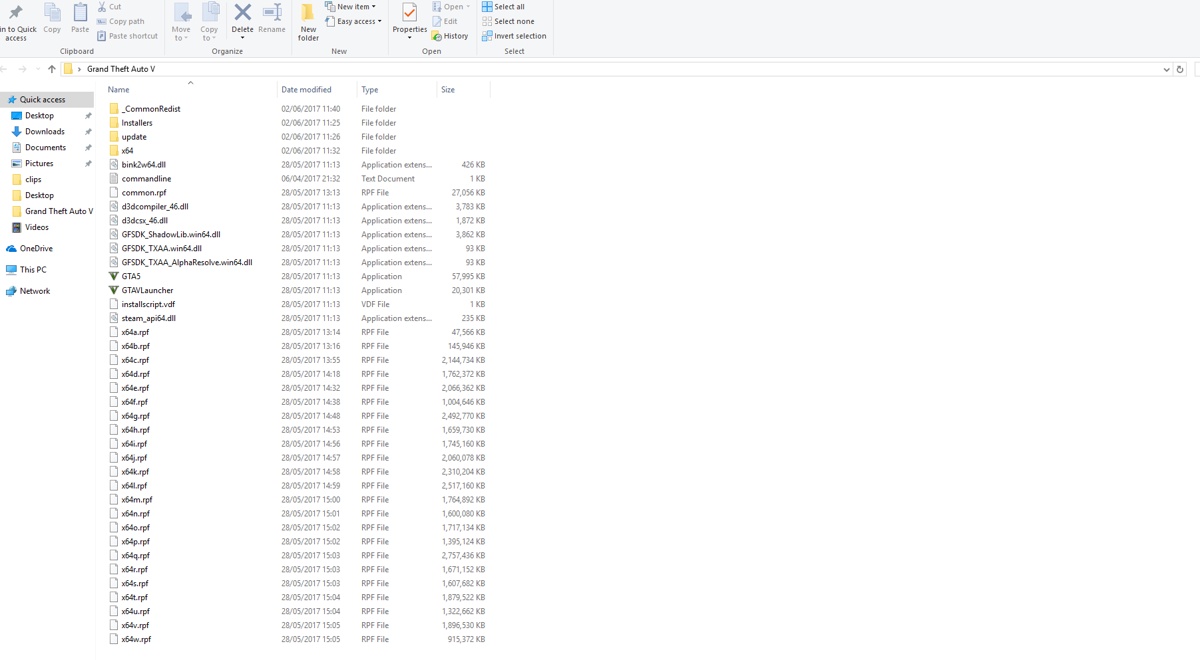1200x660 pixels.
Task: Open the Move to dropdown
Action: click(x=181, y=33)
